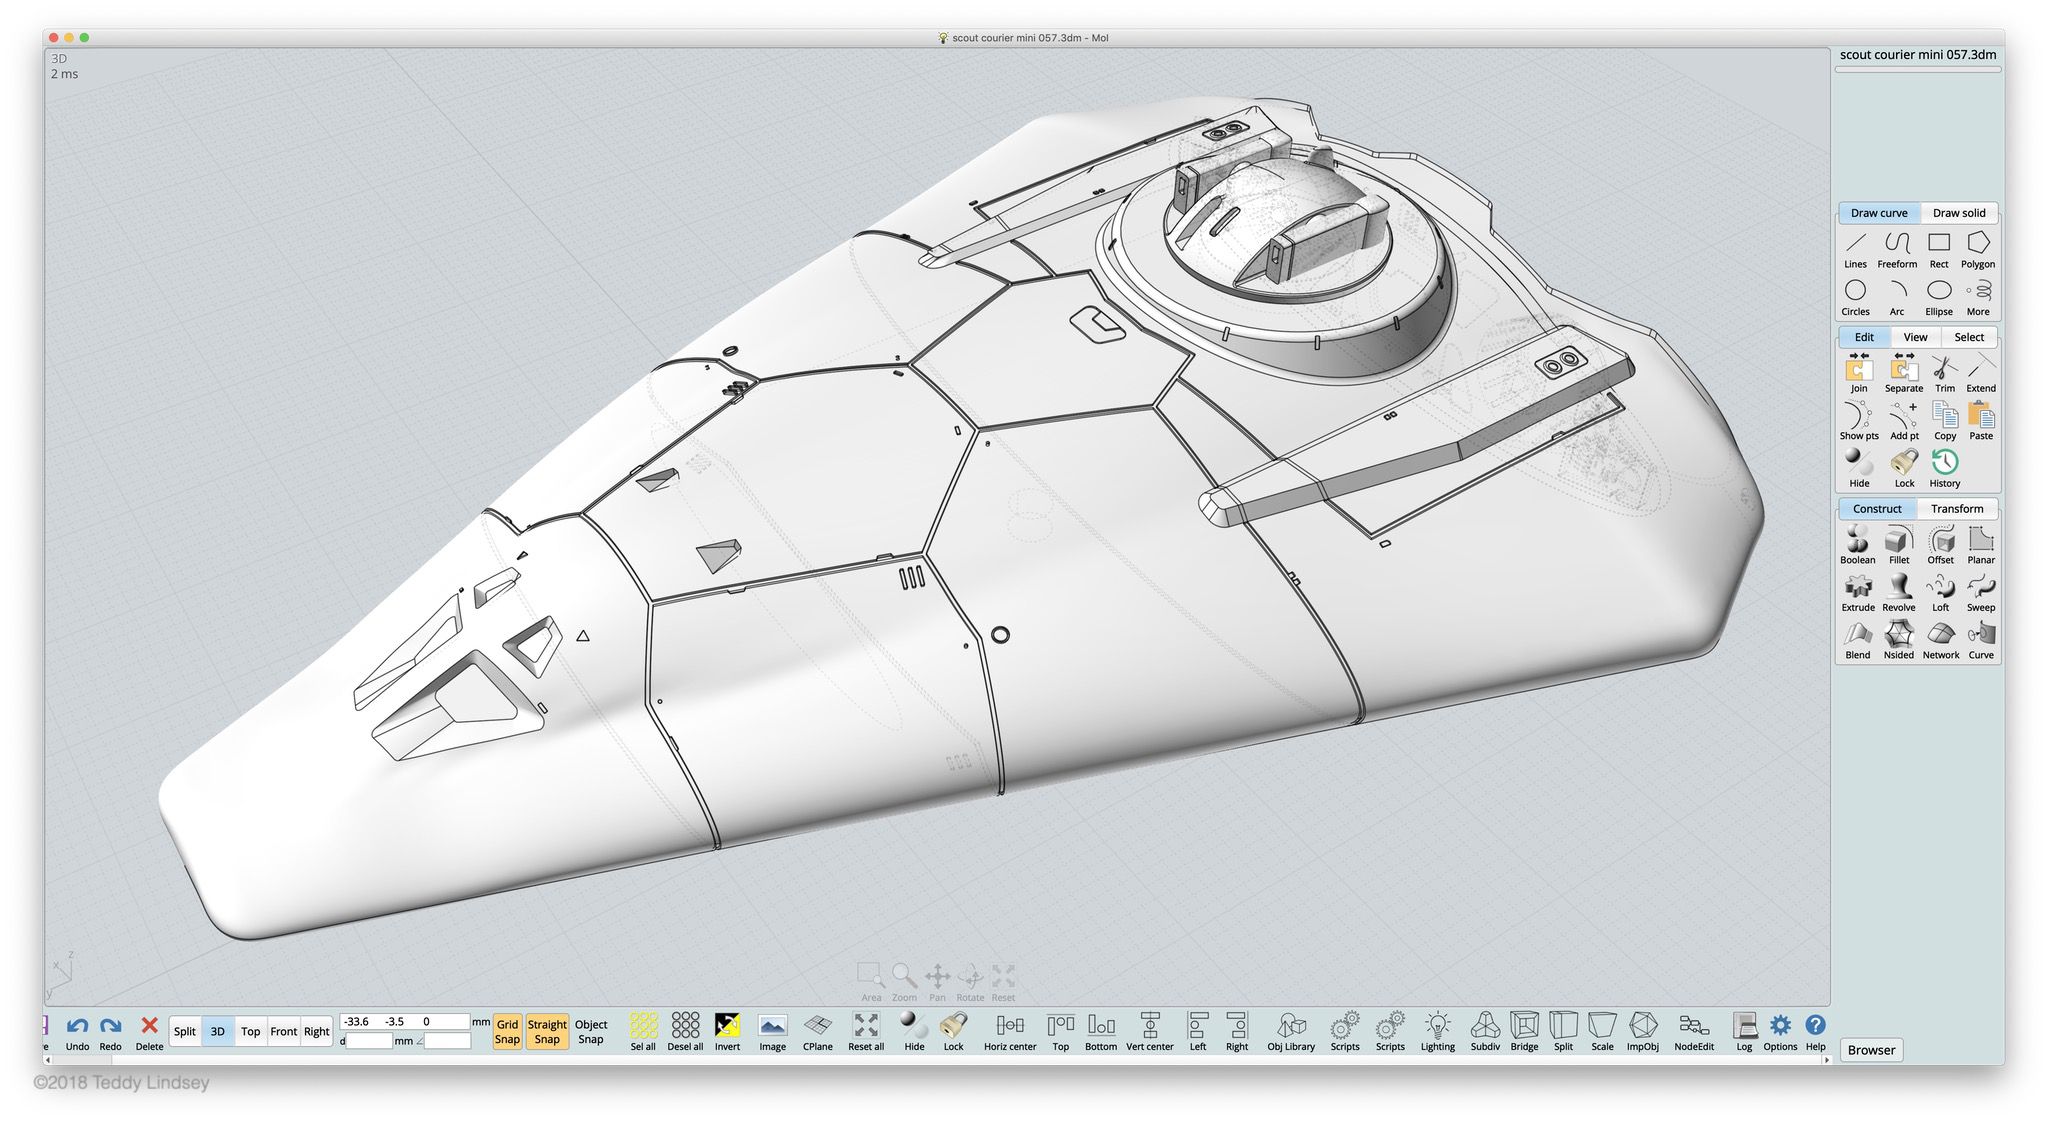Image resolution: width=2048 pixels, height=1122 pixels.
Task: Open the Boolean tool
Action: [x=1858, y=545]
